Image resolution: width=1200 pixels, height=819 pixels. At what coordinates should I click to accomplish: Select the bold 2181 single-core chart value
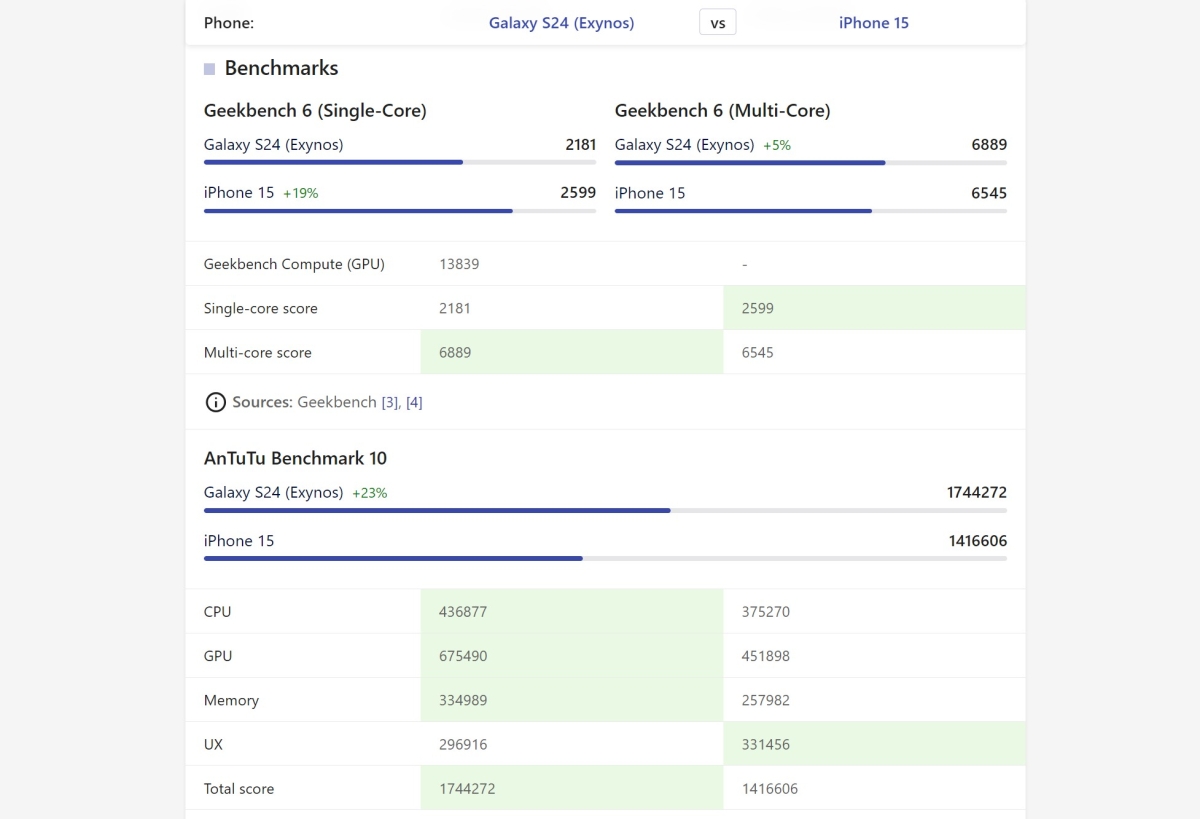(x=580, y=145)
